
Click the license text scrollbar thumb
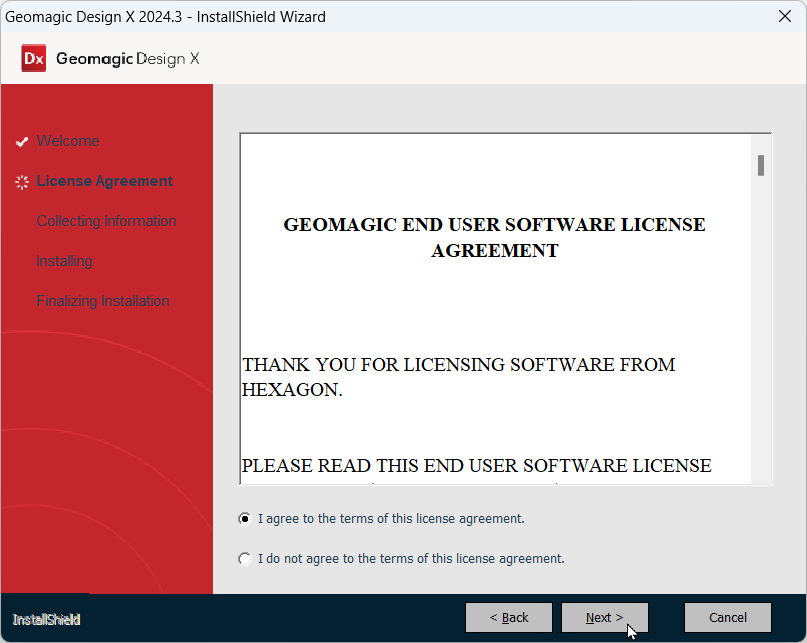click(761, 165)
